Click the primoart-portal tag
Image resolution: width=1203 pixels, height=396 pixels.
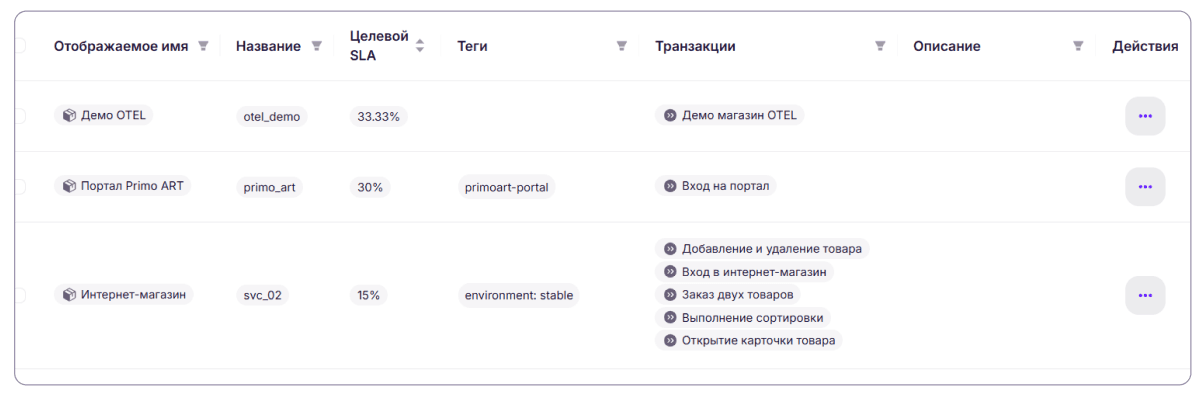pos(506,187)
